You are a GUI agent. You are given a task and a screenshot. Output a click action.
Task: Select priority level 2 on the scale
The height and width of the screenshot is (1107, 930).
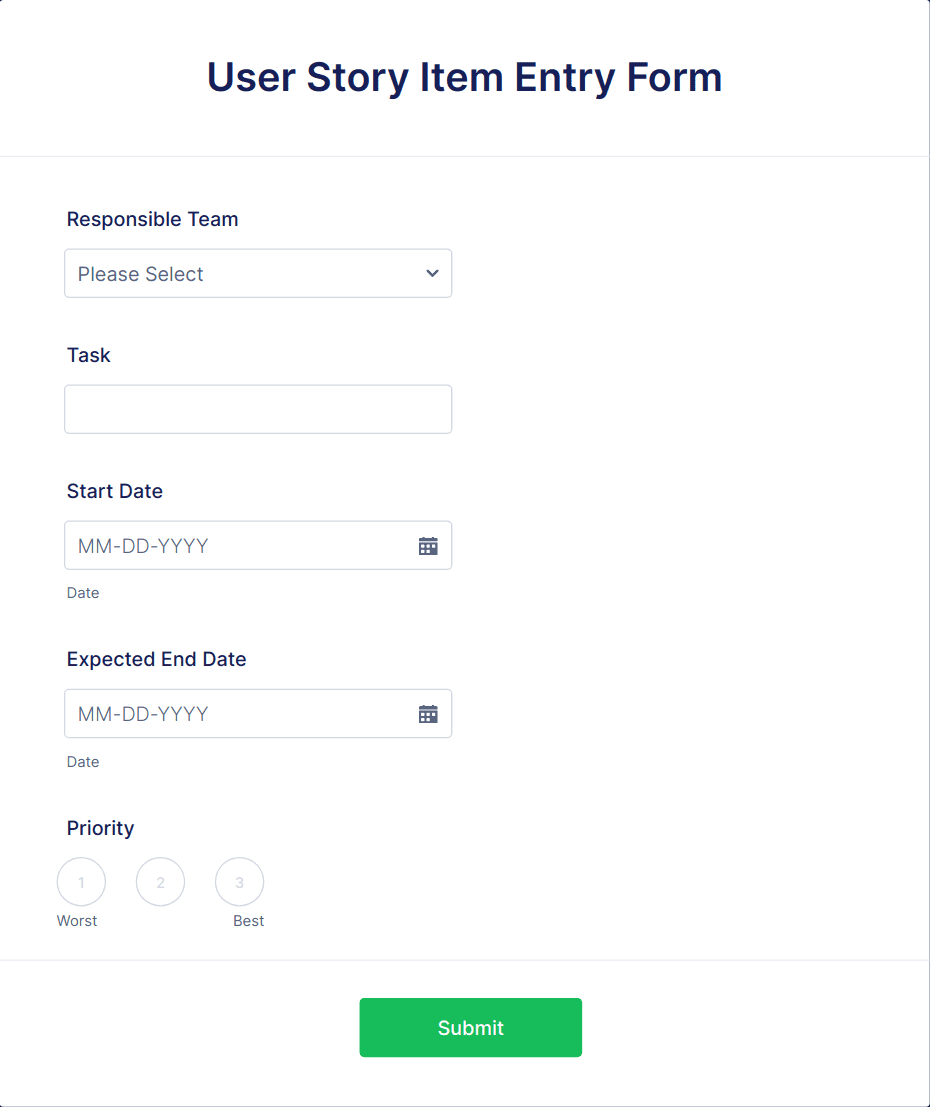coord(160,881)
